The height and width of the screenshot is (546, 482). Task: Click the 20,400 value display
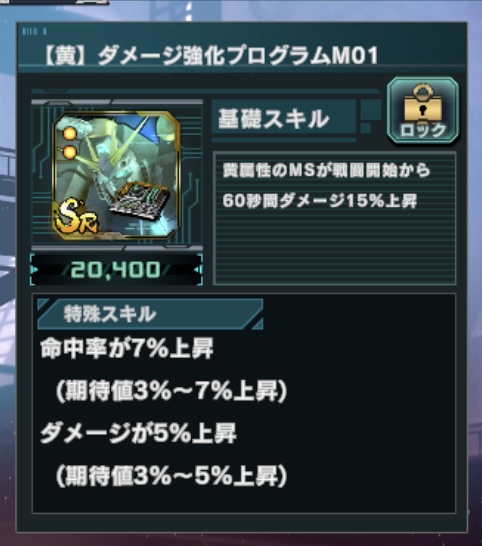click(116, 270)
